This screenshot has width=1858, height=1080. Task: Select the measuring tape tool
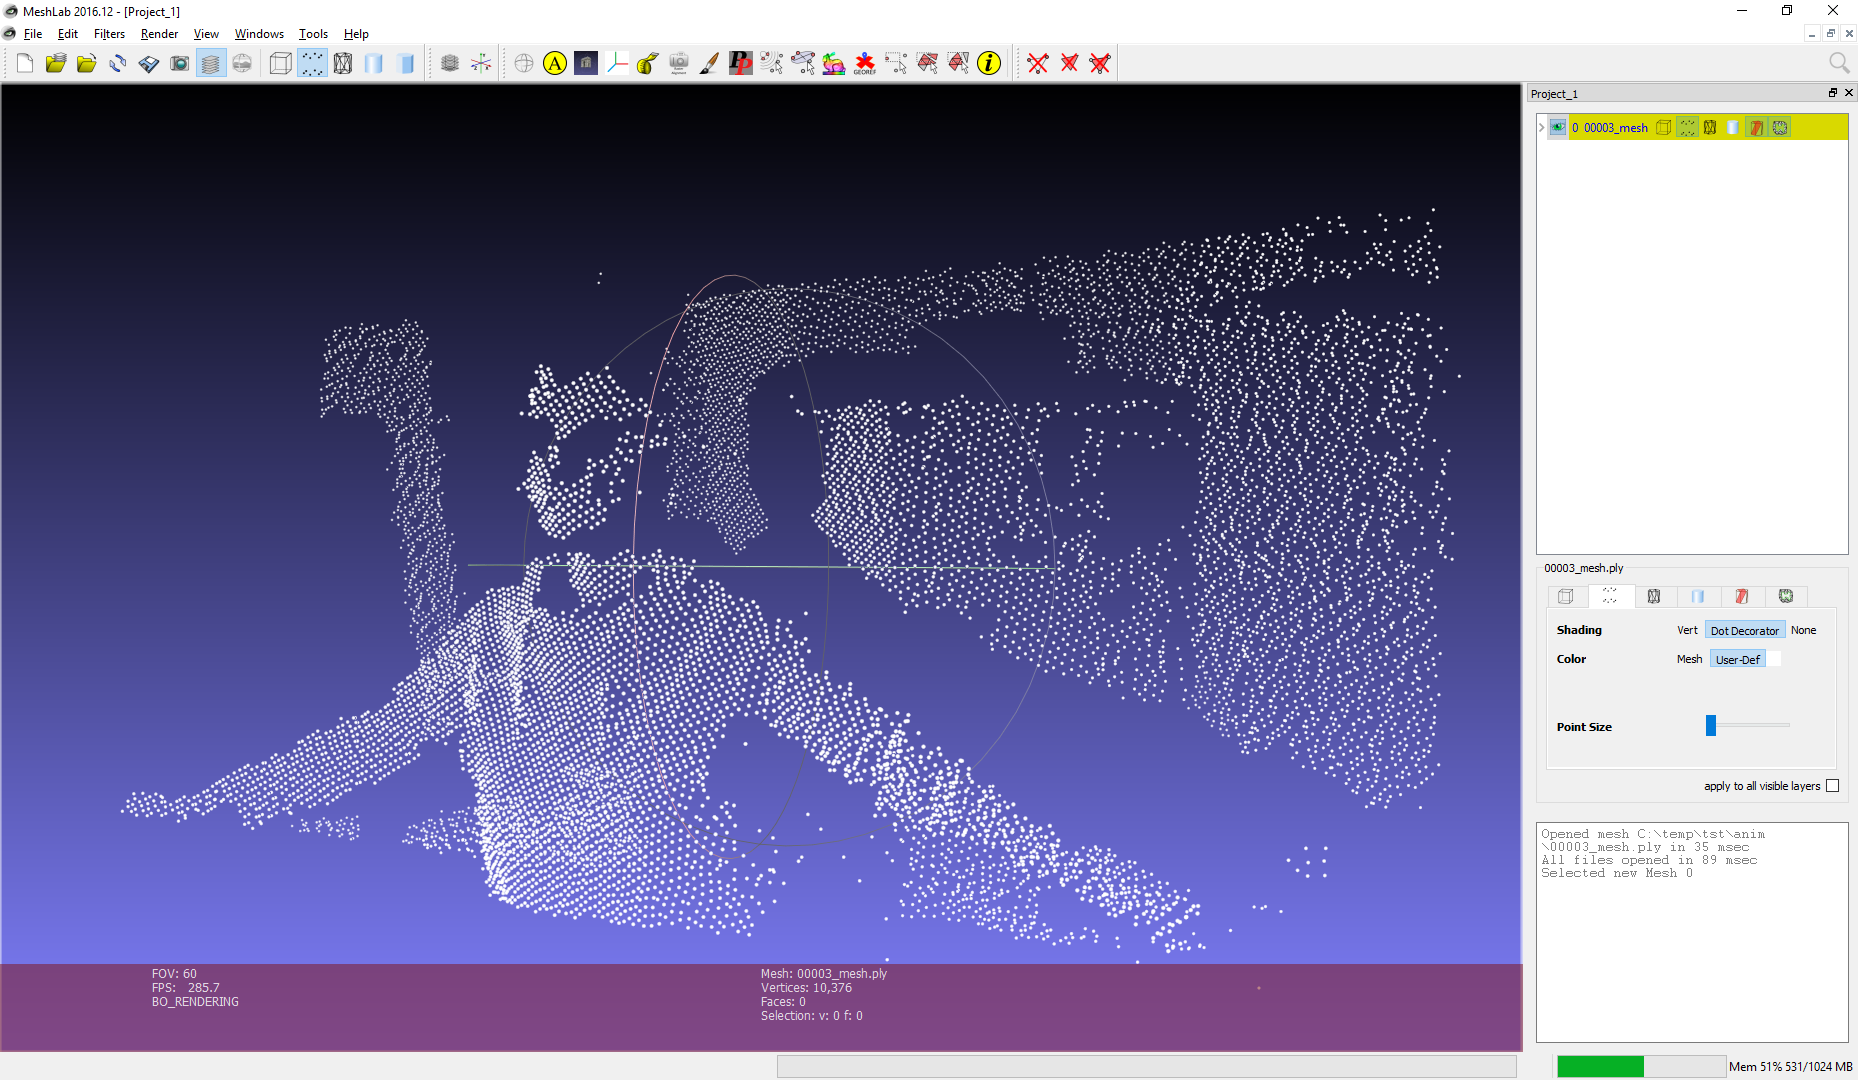648,64
